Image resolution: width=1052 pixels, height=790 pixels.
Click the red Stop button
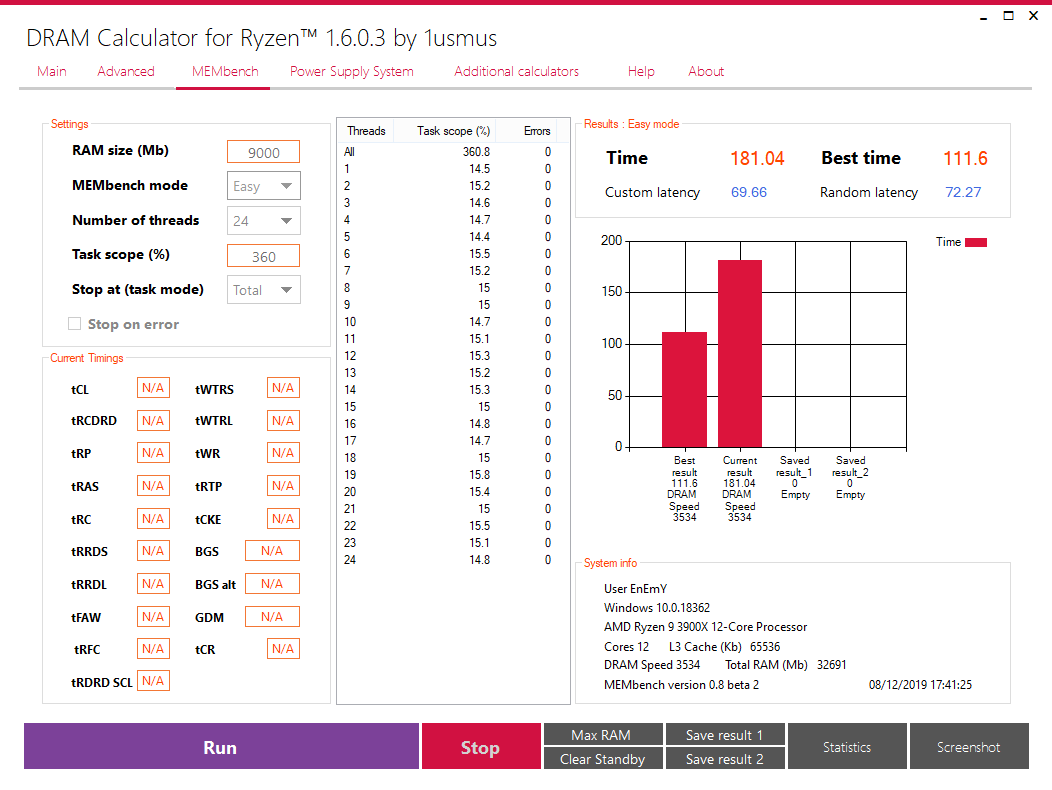(481, 746)
